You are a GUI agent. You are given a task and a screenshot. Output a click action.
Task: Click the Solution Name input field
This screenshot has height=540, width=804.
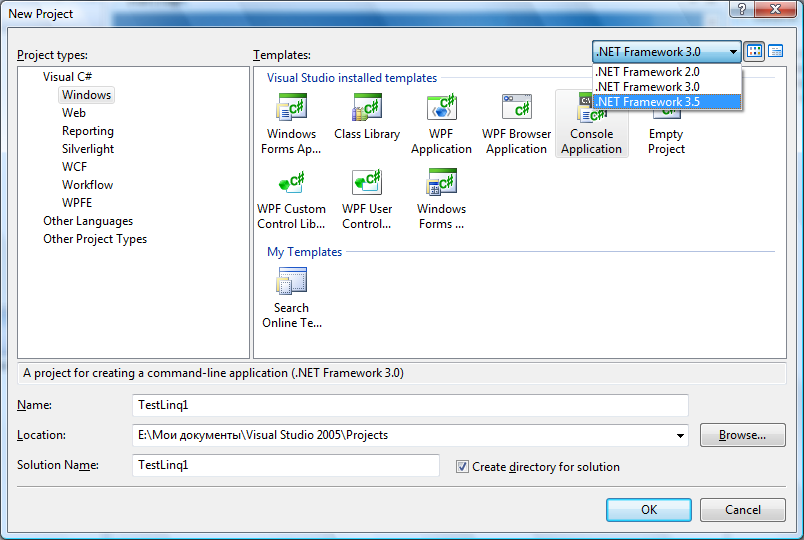[x=286, y=465]
